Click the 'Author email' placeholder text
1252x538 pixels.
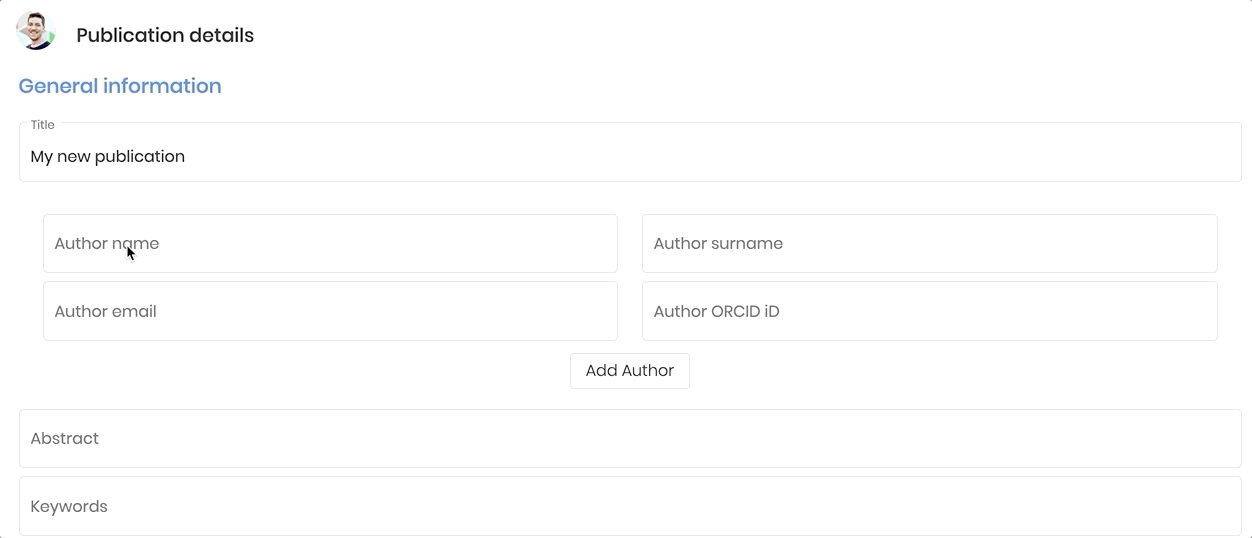tap(105, 311)
